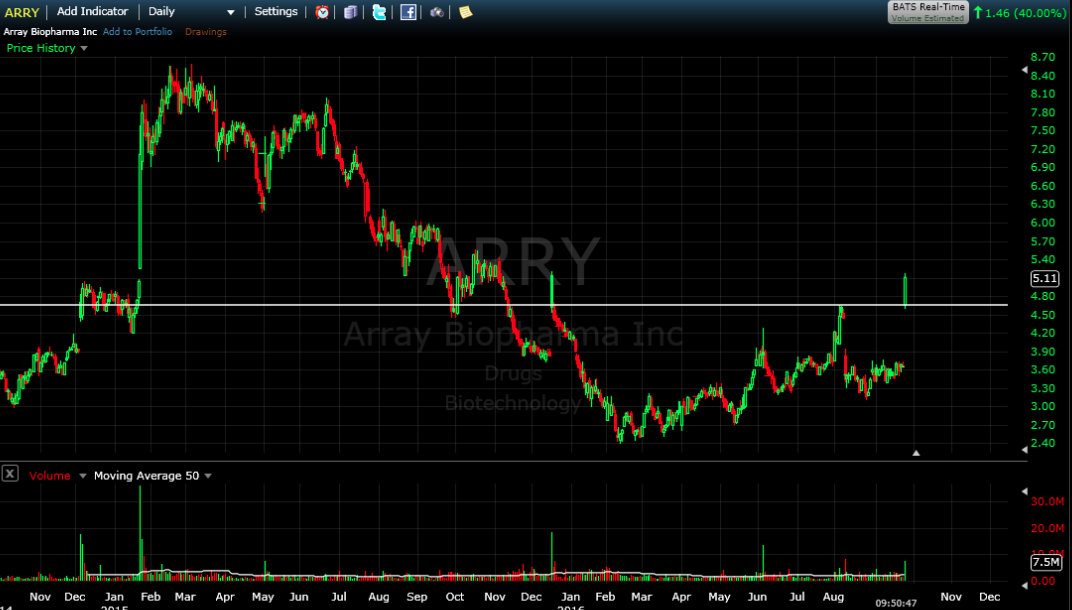Click the BATS Real-Time button

point(928,12)
